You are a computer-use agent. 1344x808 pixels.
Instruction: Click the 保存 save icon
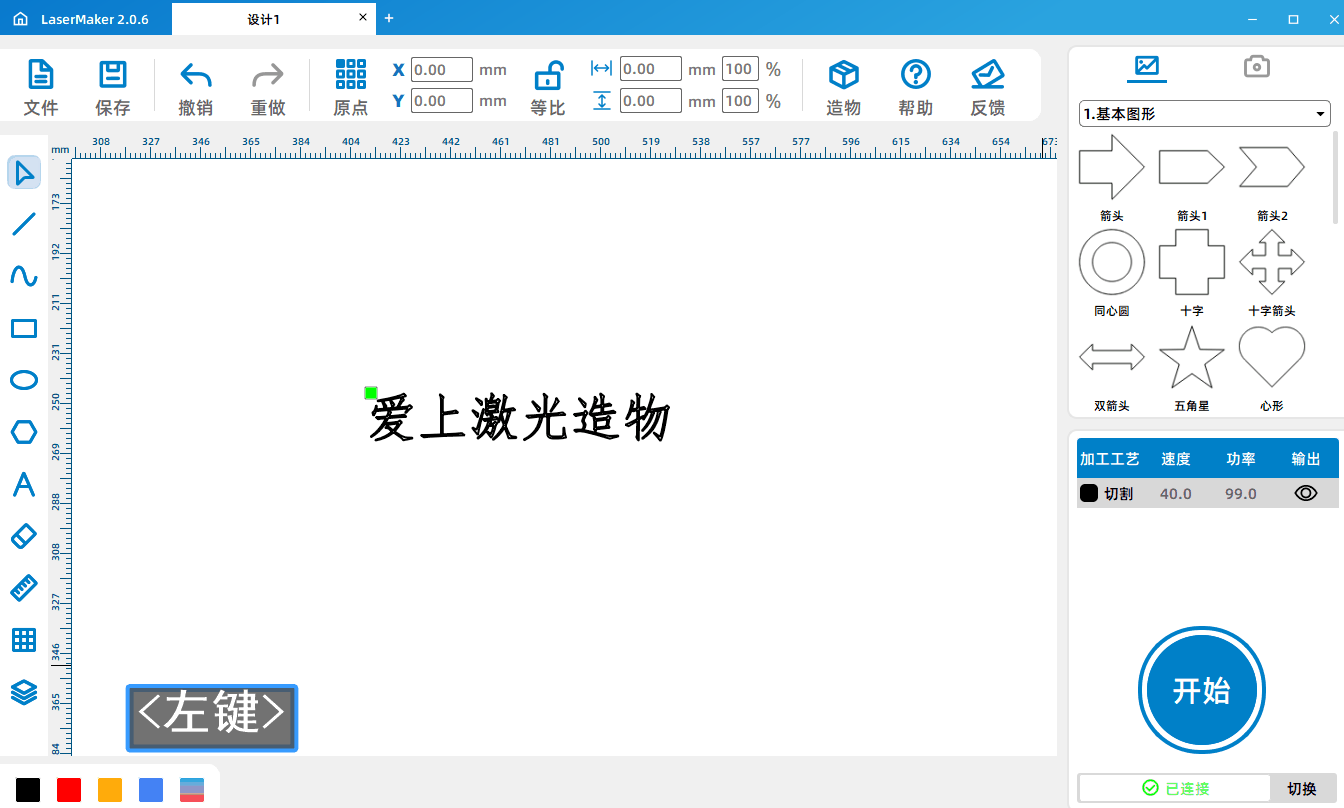click(x=112, y=87)
